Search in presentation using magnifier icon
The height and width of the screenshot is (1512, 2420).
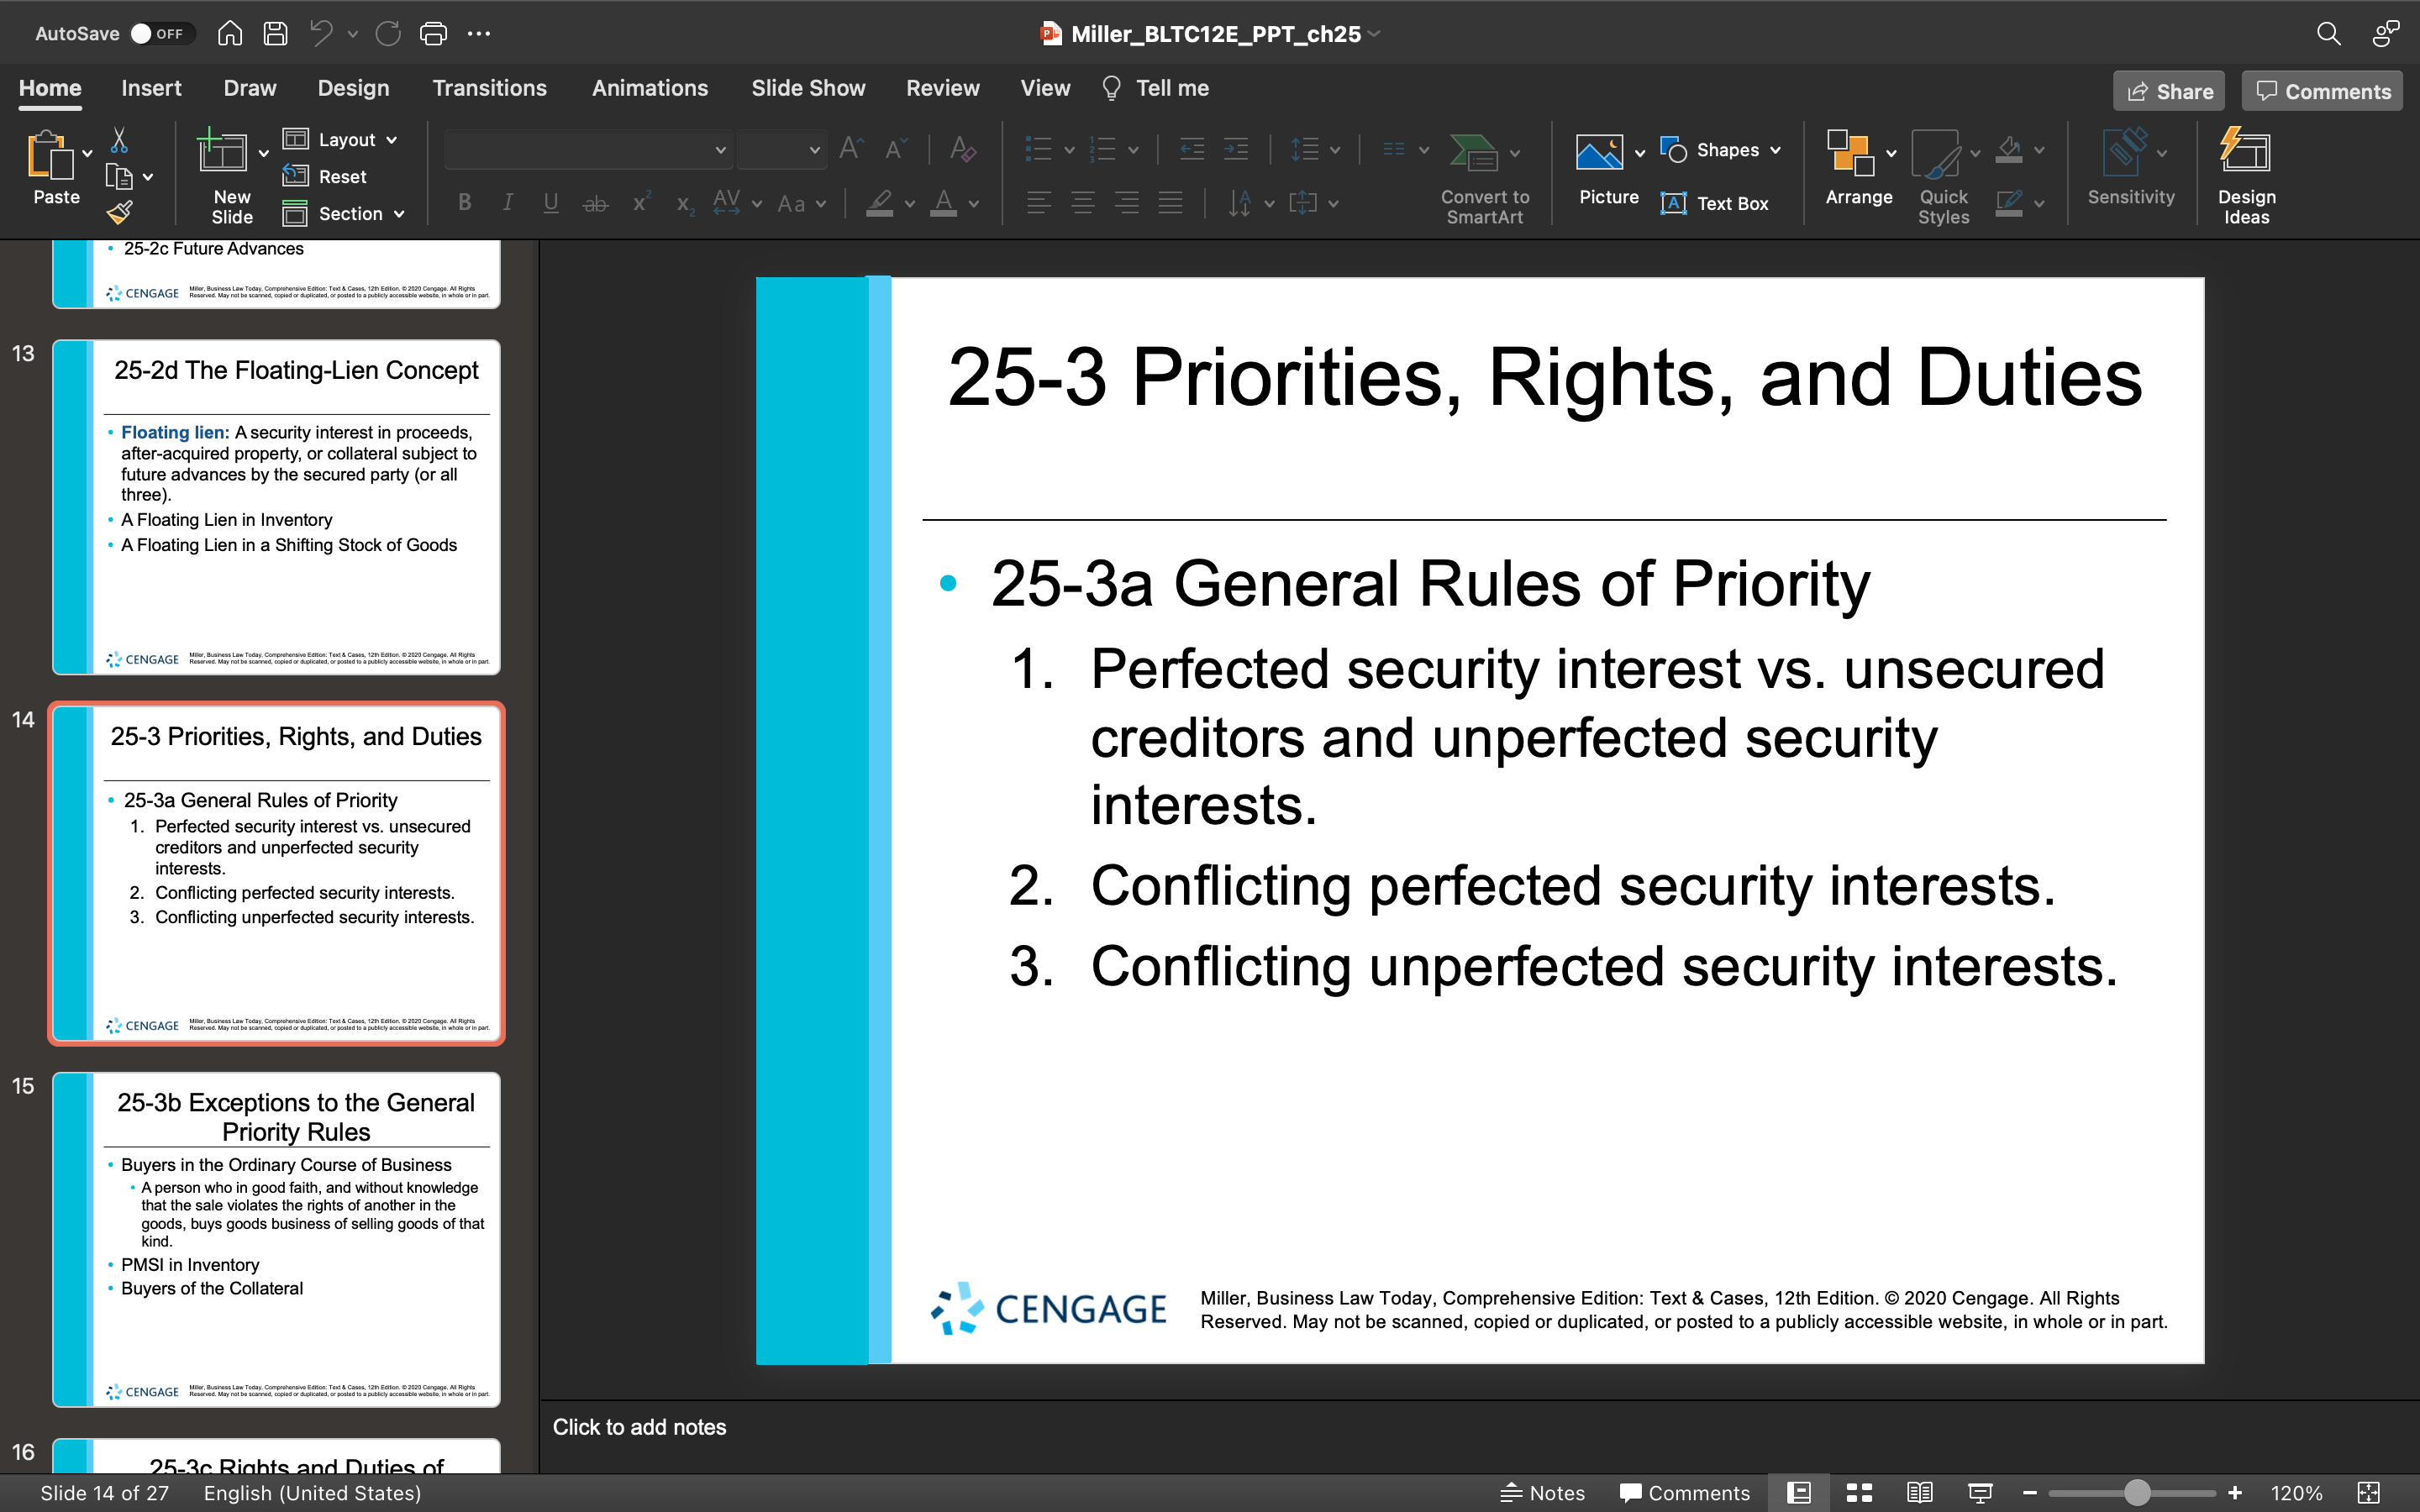[x=2328, y=33]
